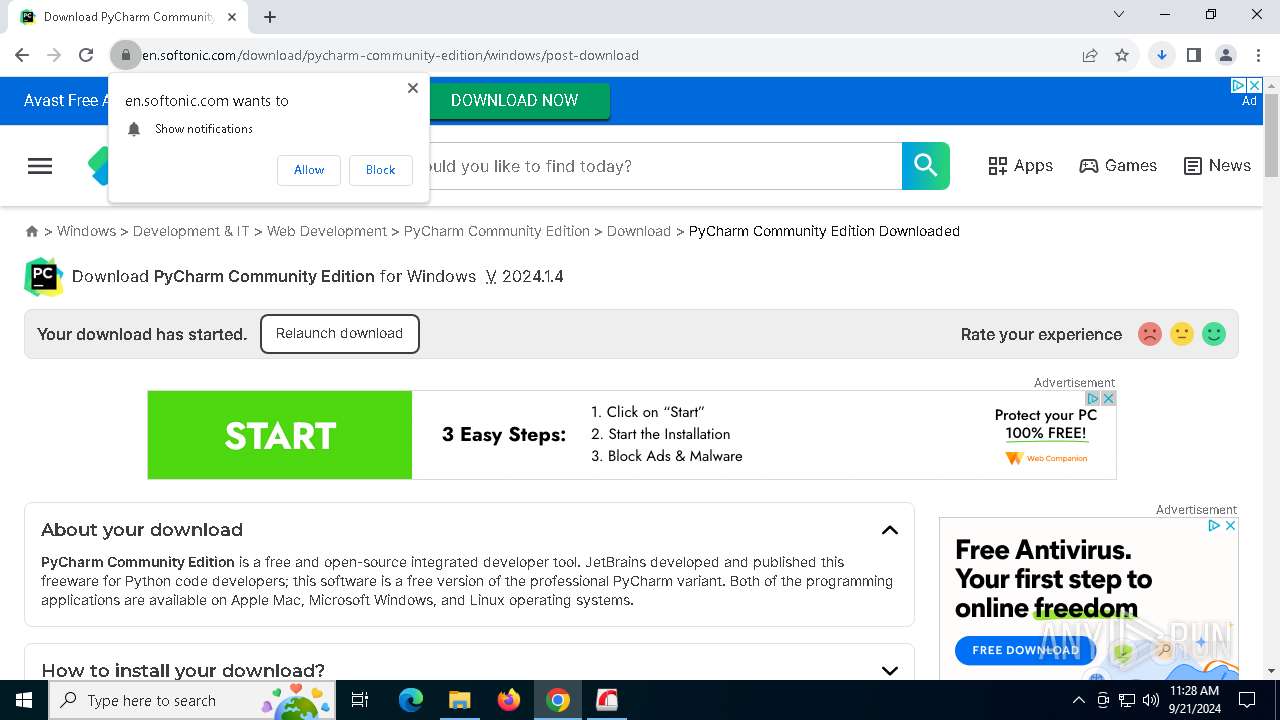
Task: Click the volume icon in system tray
Action: click(1150, 700)
